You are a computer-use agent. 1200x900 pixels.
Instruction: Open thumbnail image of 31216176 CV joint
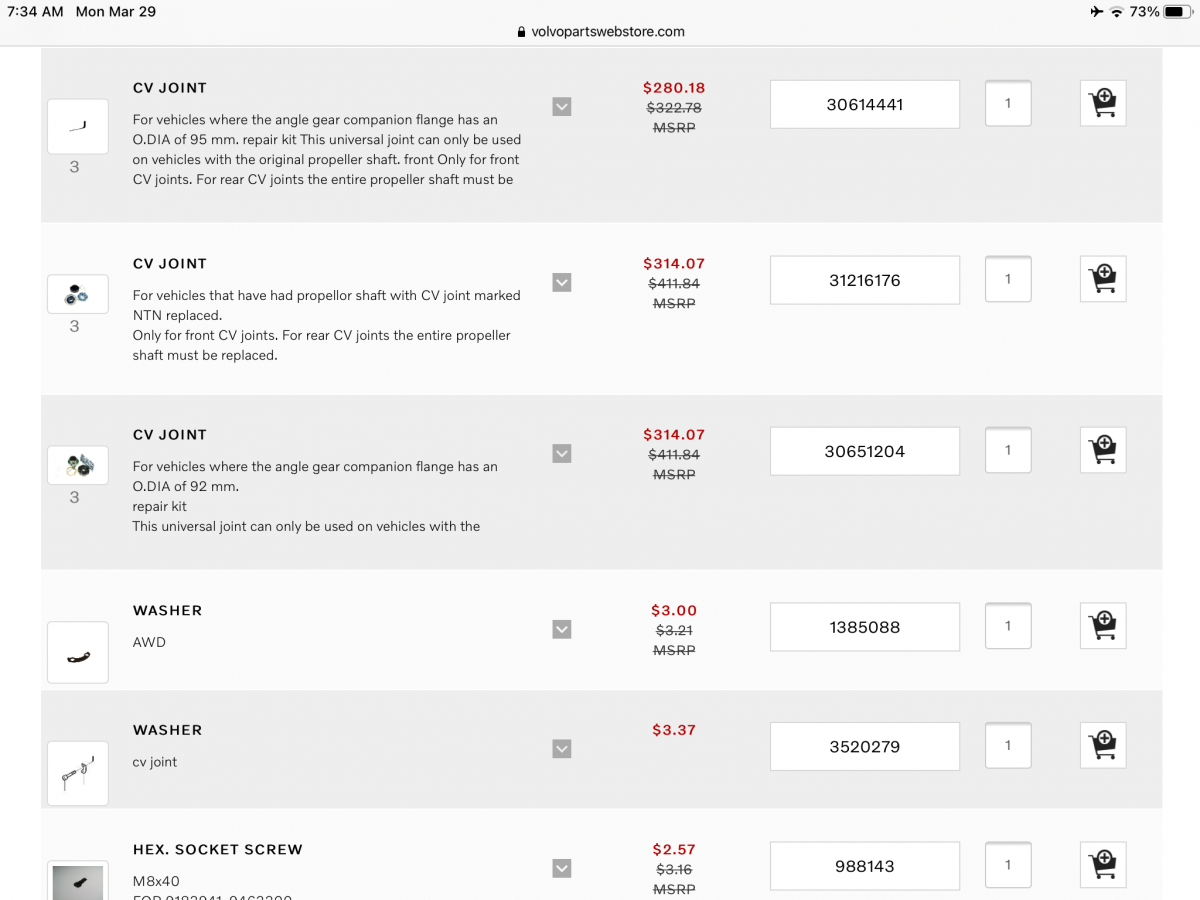[78, 294]
